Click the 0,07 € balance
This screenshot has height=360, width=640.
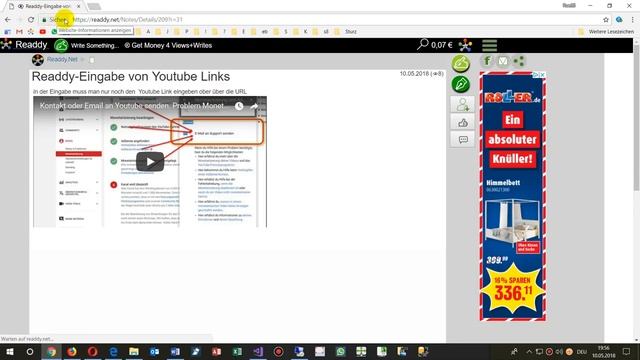click(442, 45)
